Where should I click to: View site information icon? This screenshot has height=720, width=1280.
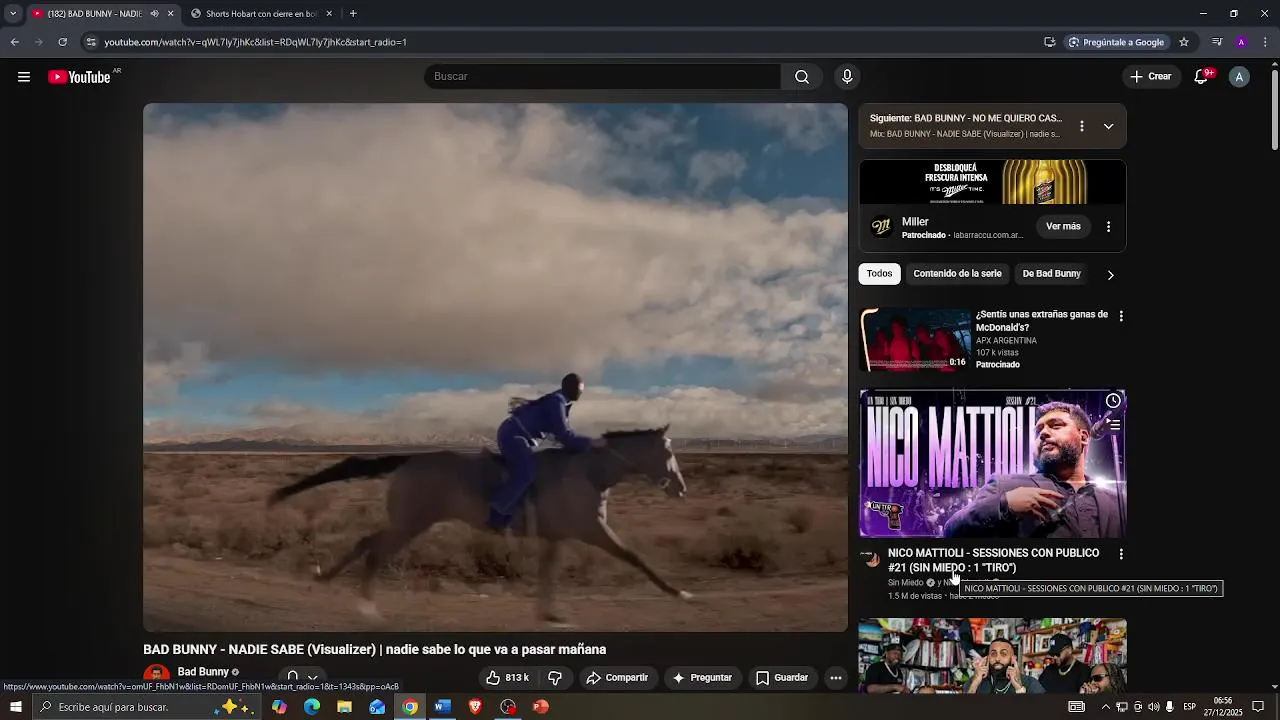click(x=91, y=42)
